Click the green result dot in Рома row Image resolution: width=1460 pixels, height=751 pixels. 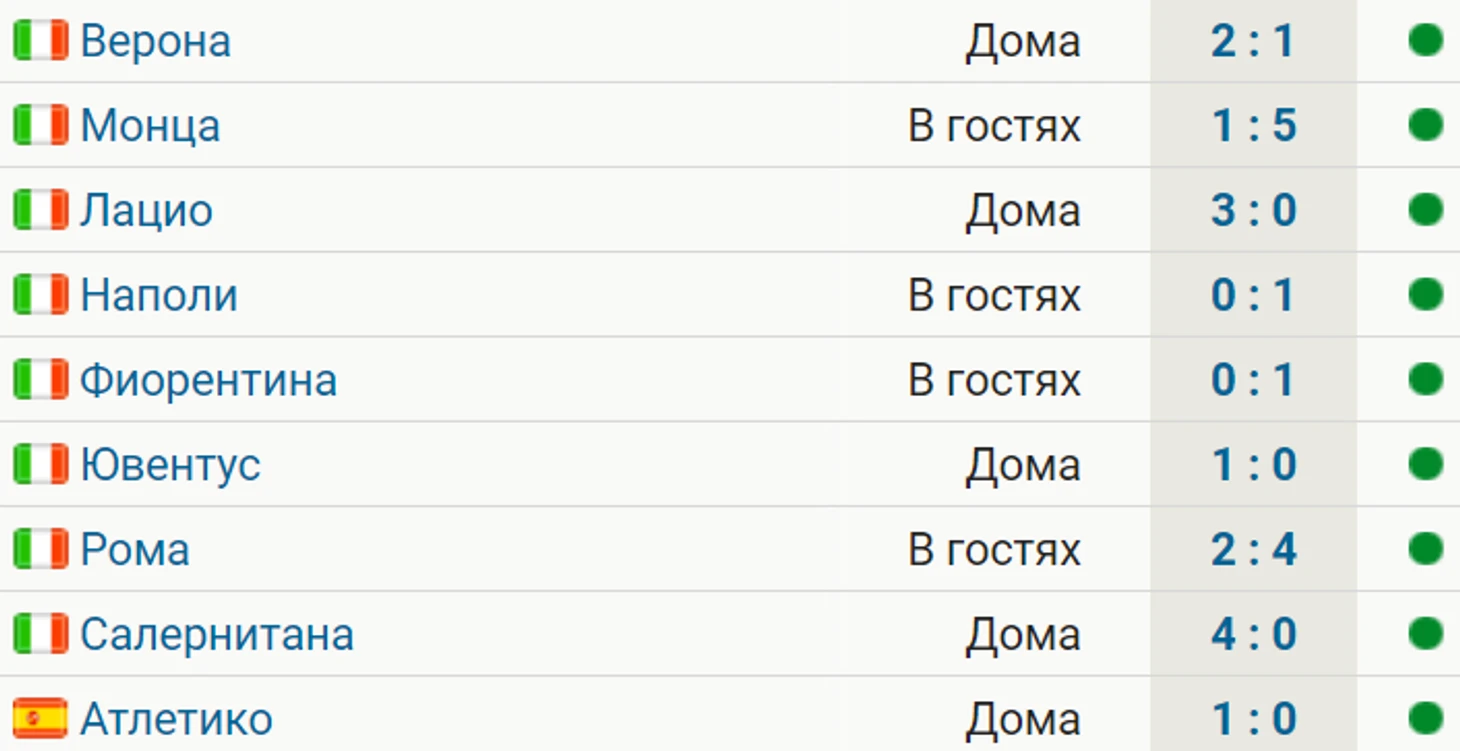(x=1425, y=549)
